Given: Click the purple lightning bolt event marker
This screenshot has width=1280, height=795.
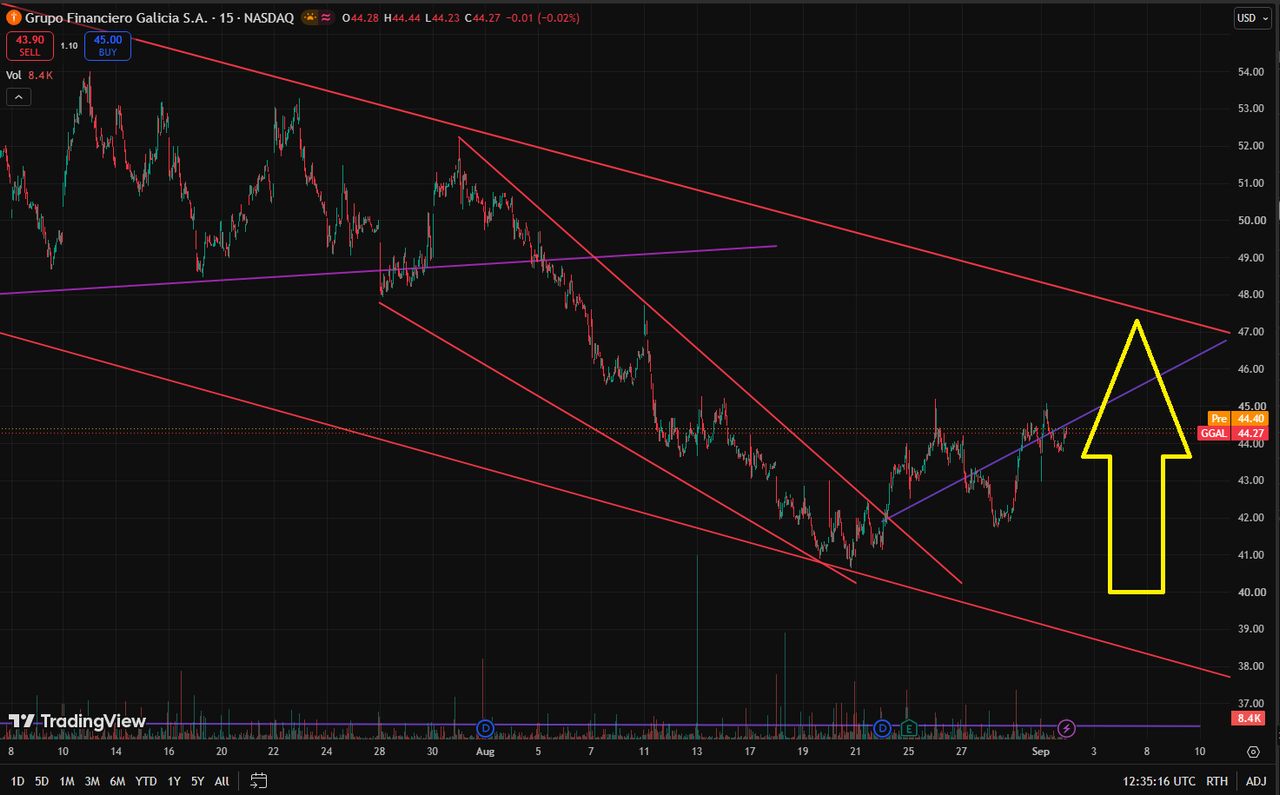Looking at the screenshot, I should 1067,727.
